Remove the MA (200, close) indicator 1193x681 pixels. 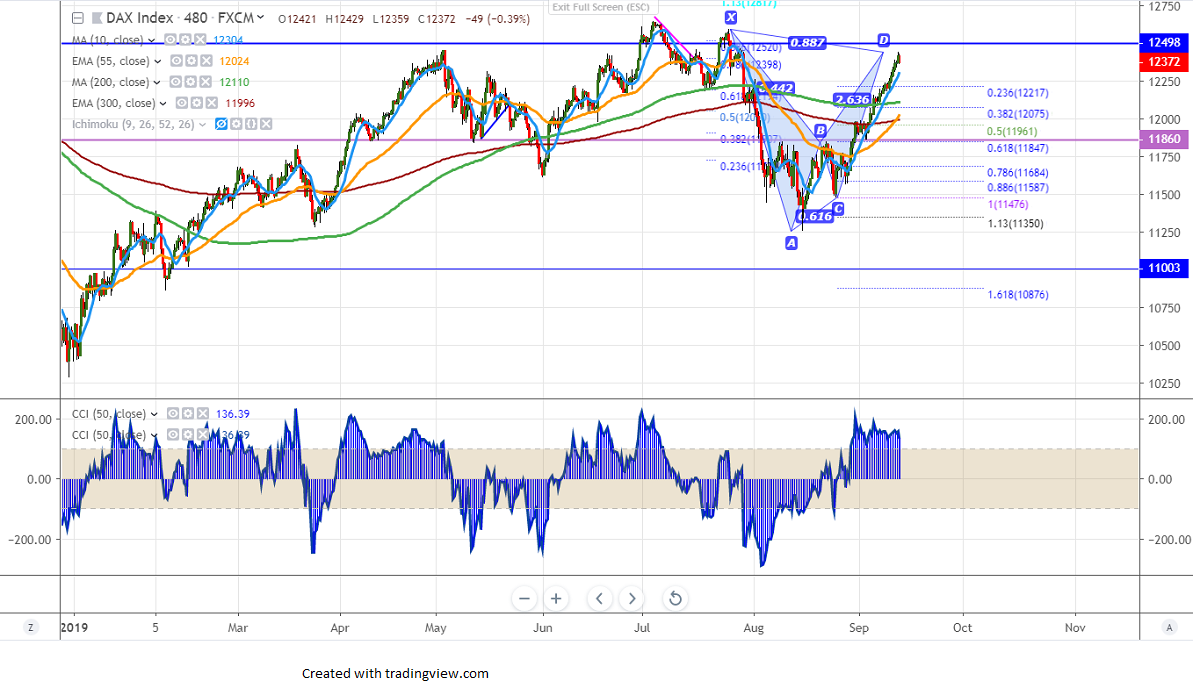tap(205, 82)
